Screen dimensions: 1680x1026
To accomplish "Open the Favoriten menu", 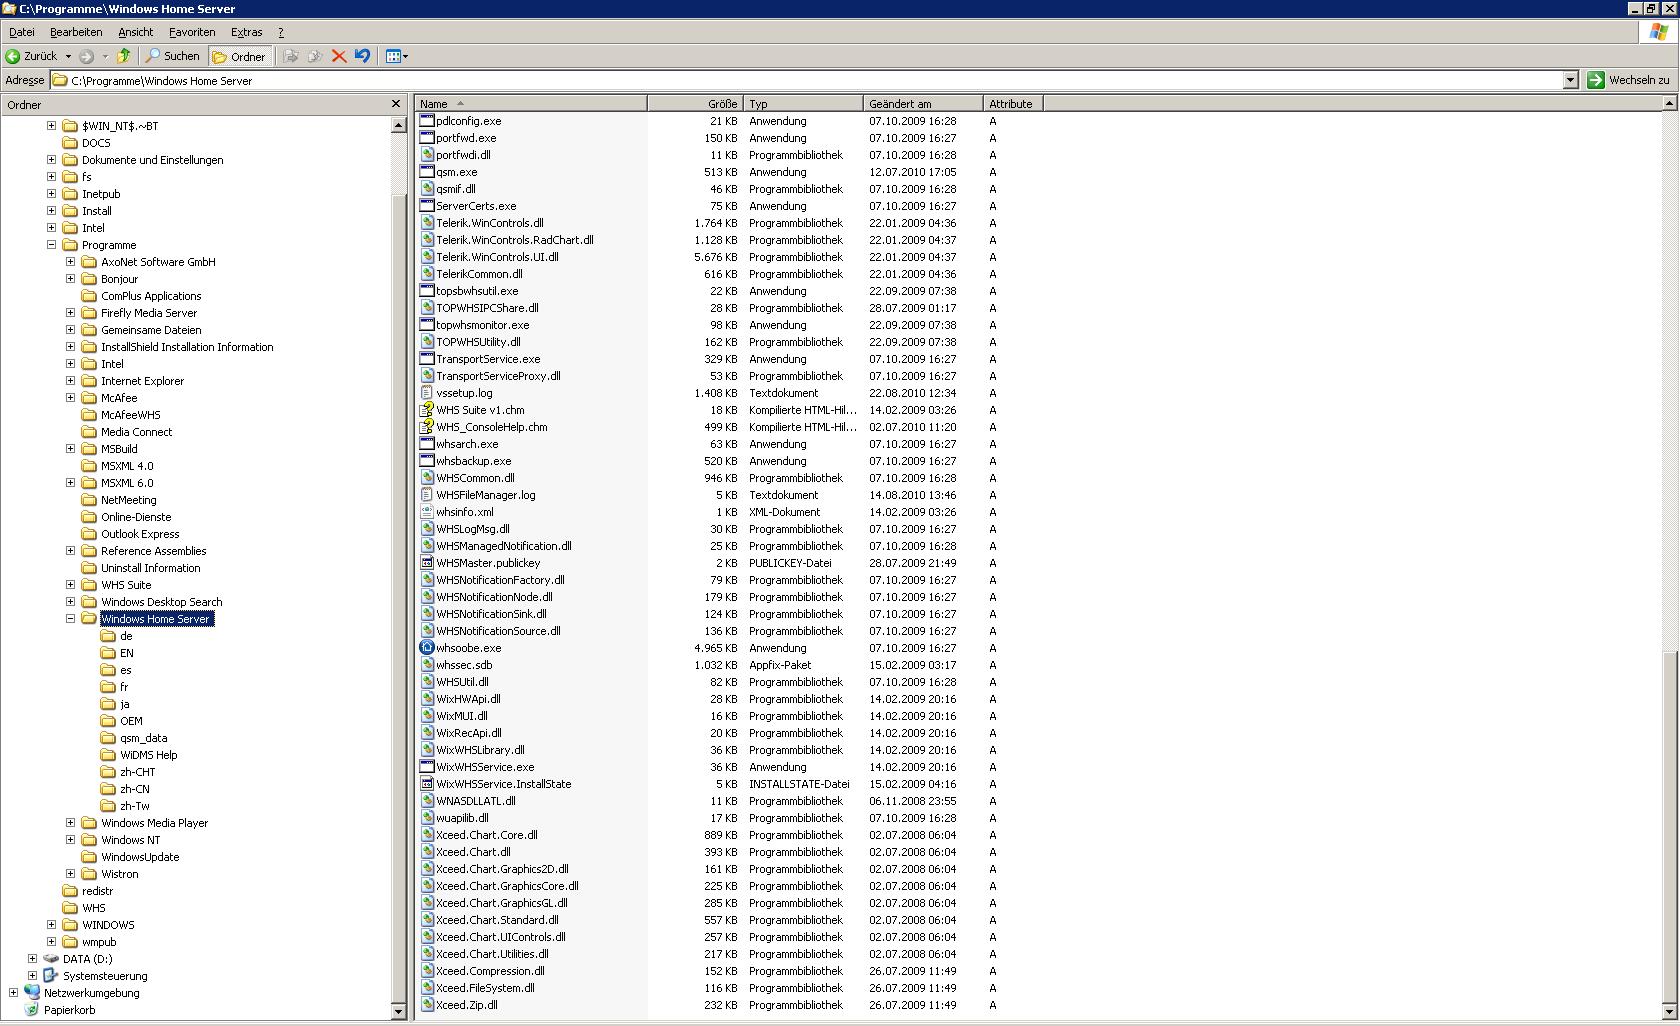I will [x=192, y=32].
